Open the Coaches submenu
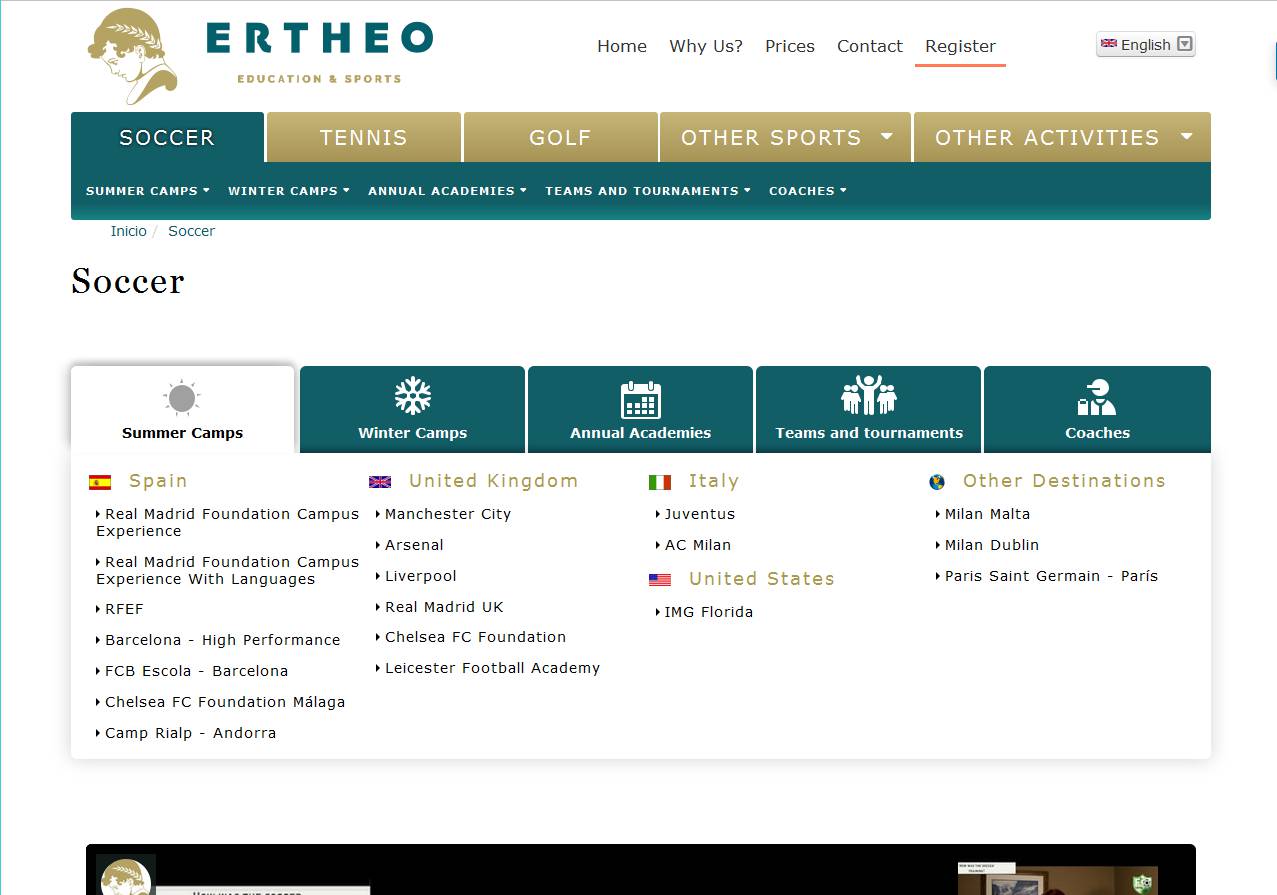Screen dimensions: 1277x895 808,191
